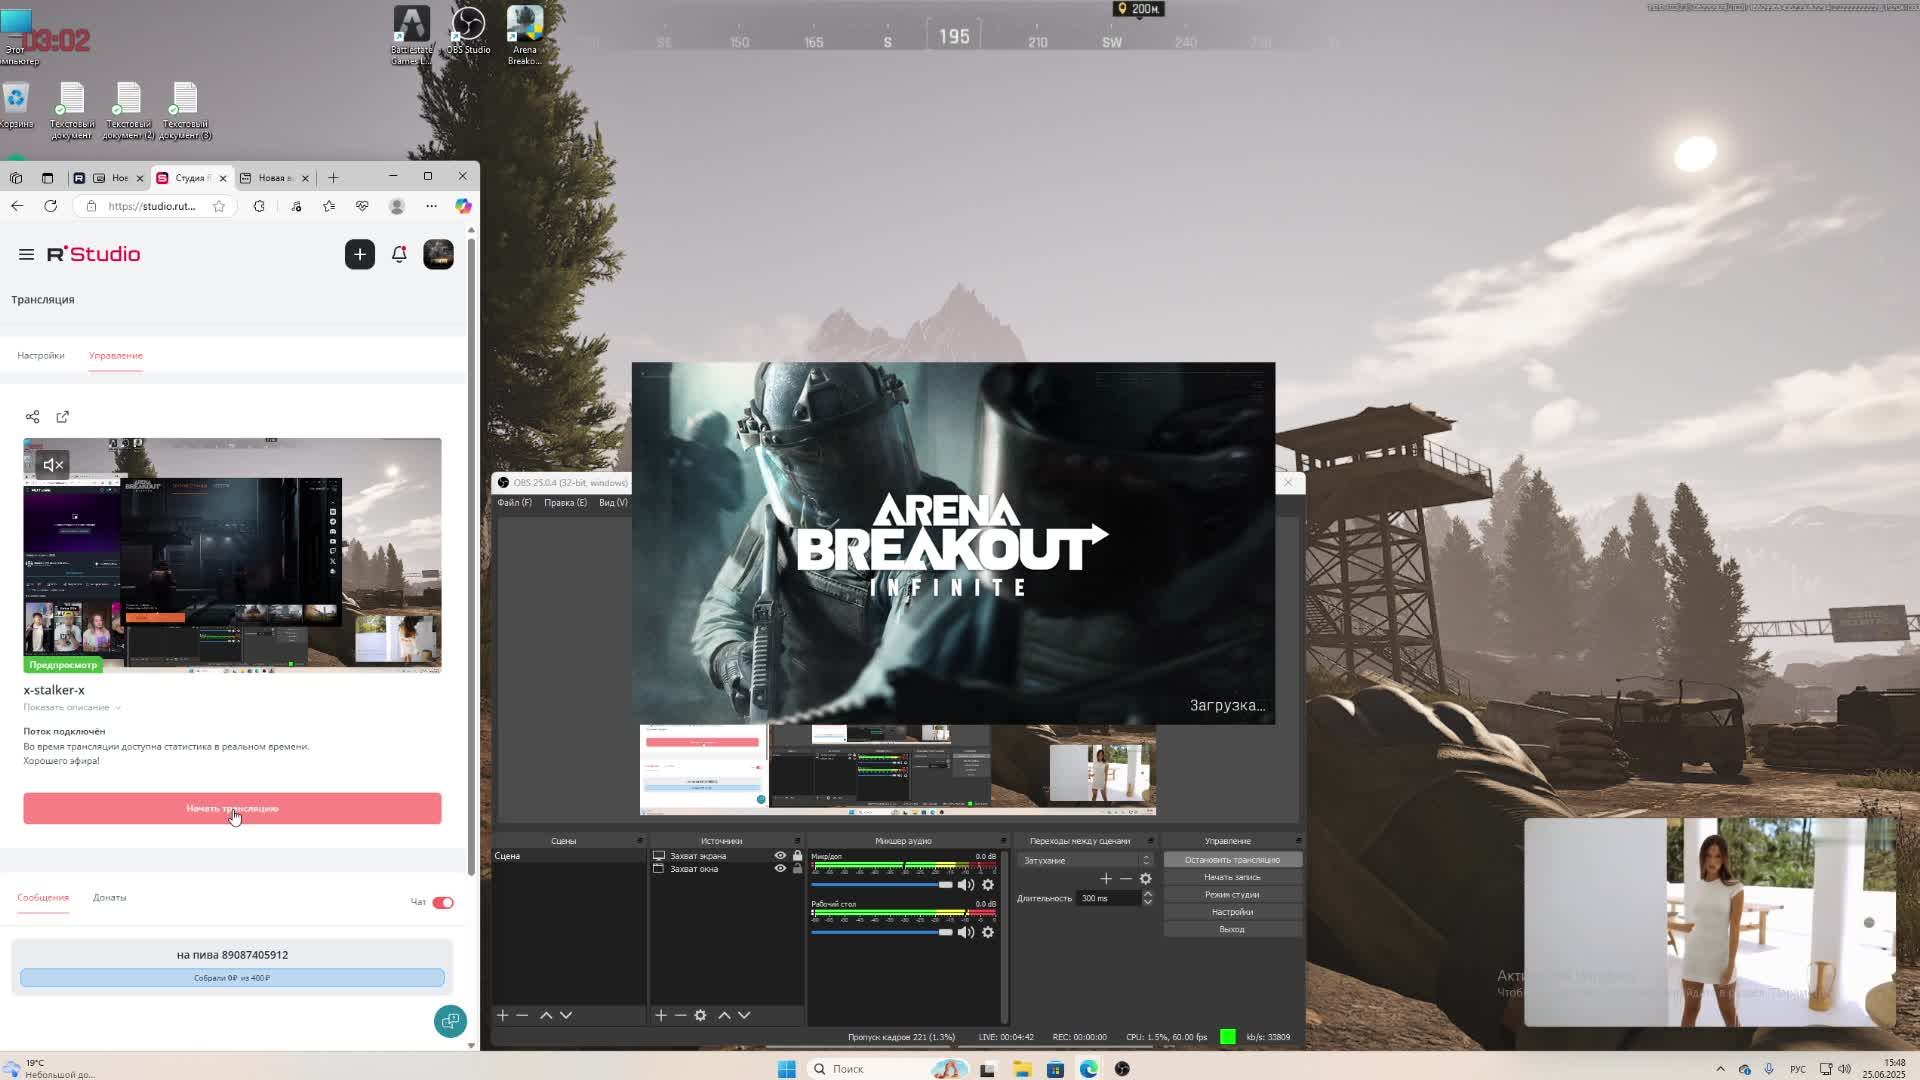Click Начать запись in OBS controls
This screenshot has height=1080, width=1920.
click(x=1232, y=877)
